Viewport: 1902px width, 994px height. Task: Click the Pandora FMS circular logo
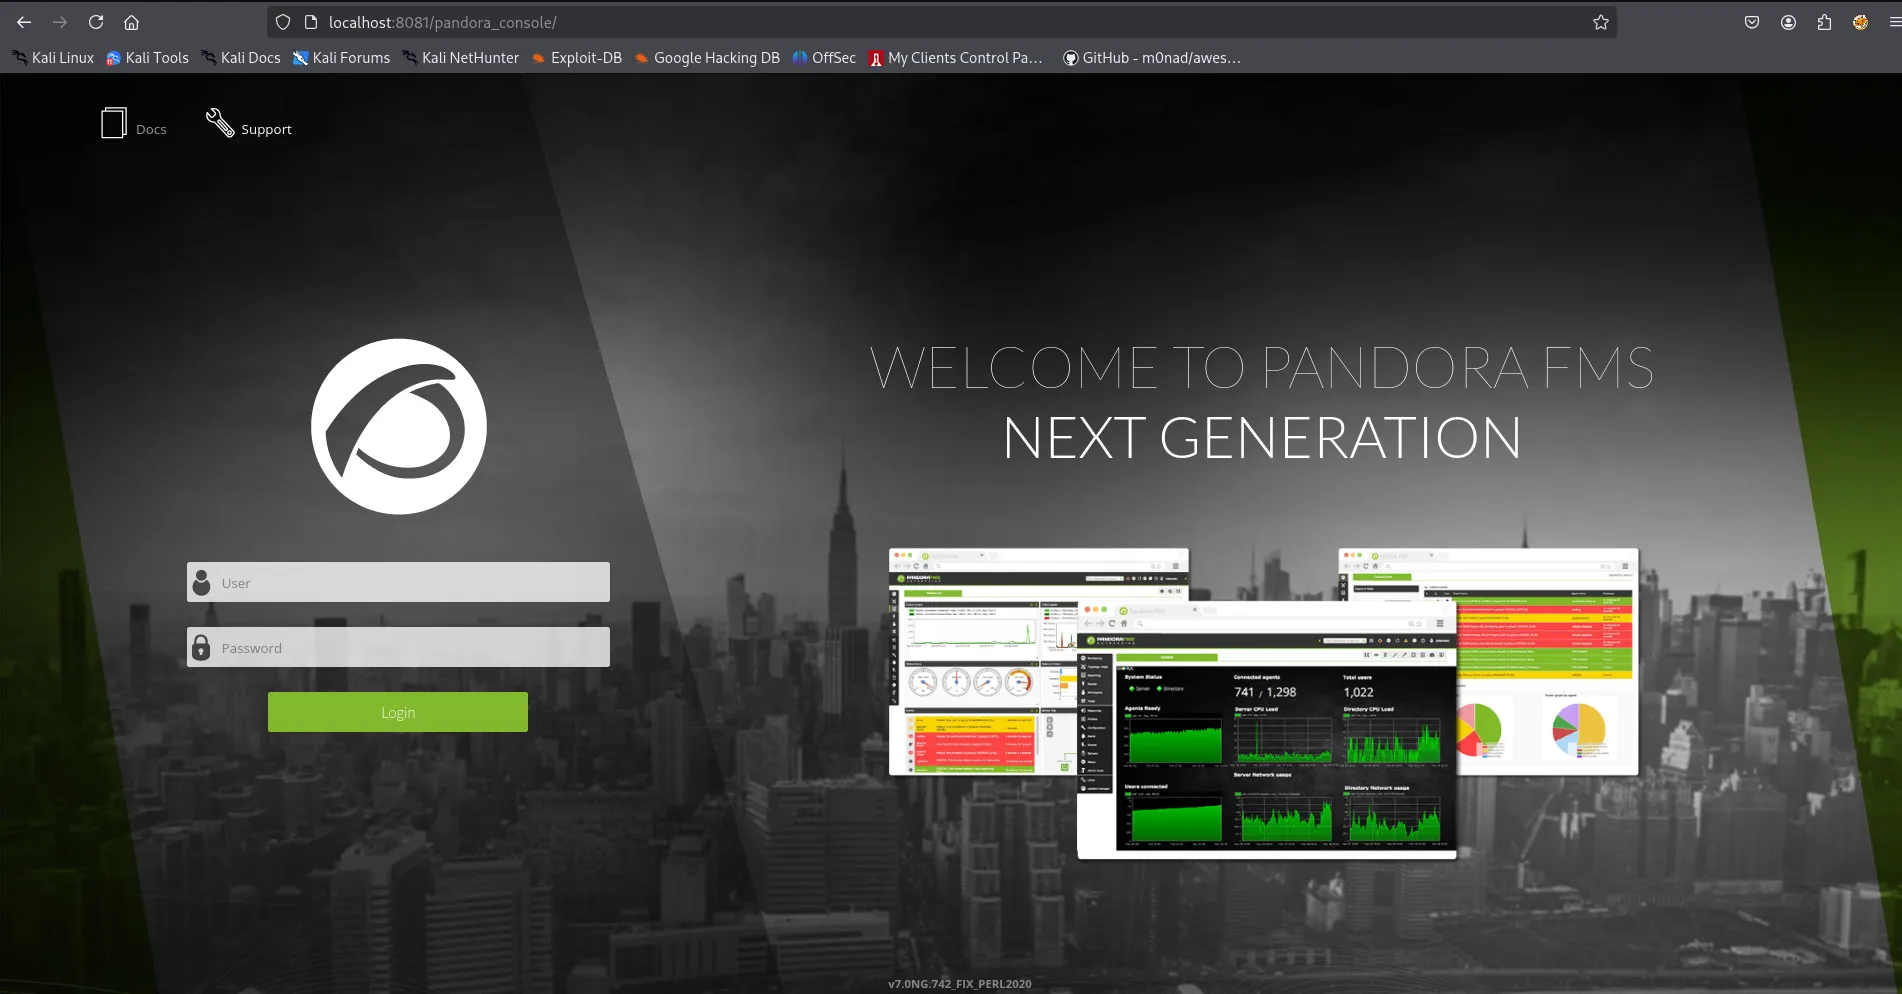click(x=399, y=427)
